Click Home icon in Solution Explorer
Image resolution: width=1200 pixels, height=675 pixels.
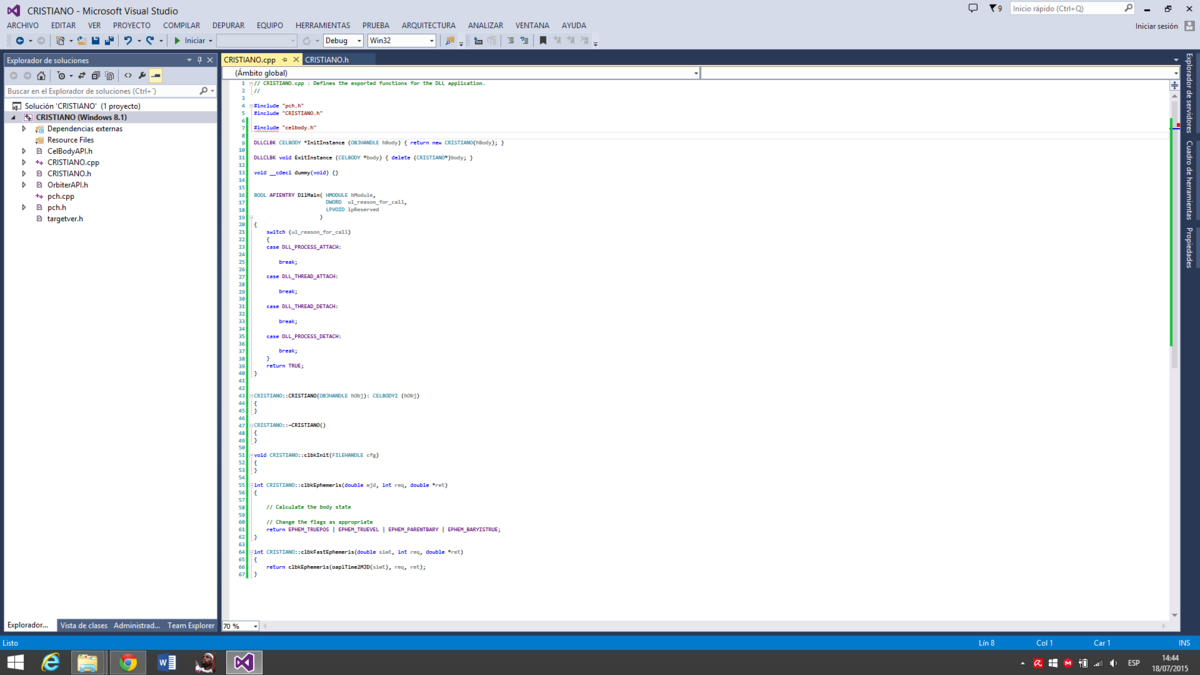[x=41, y=76]
